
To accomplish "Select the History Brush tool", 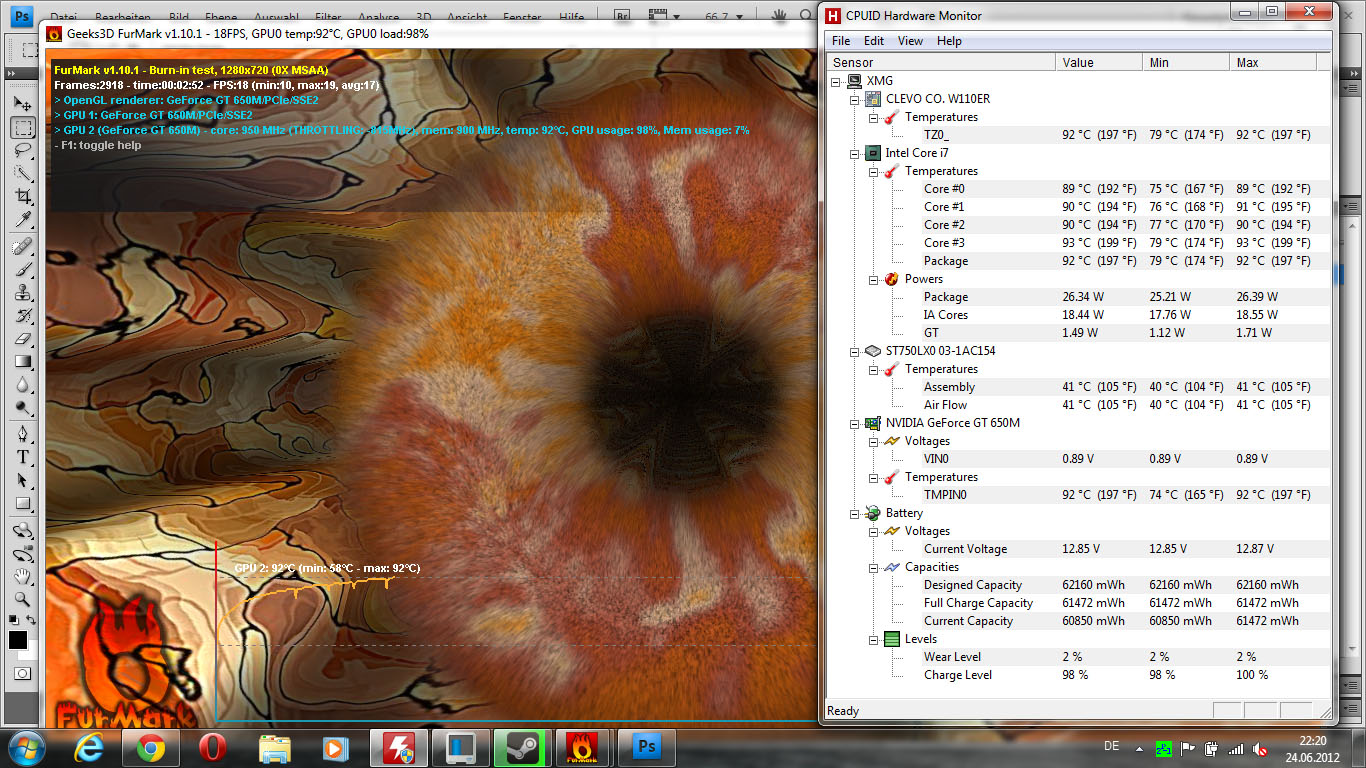I will [22, 315].
